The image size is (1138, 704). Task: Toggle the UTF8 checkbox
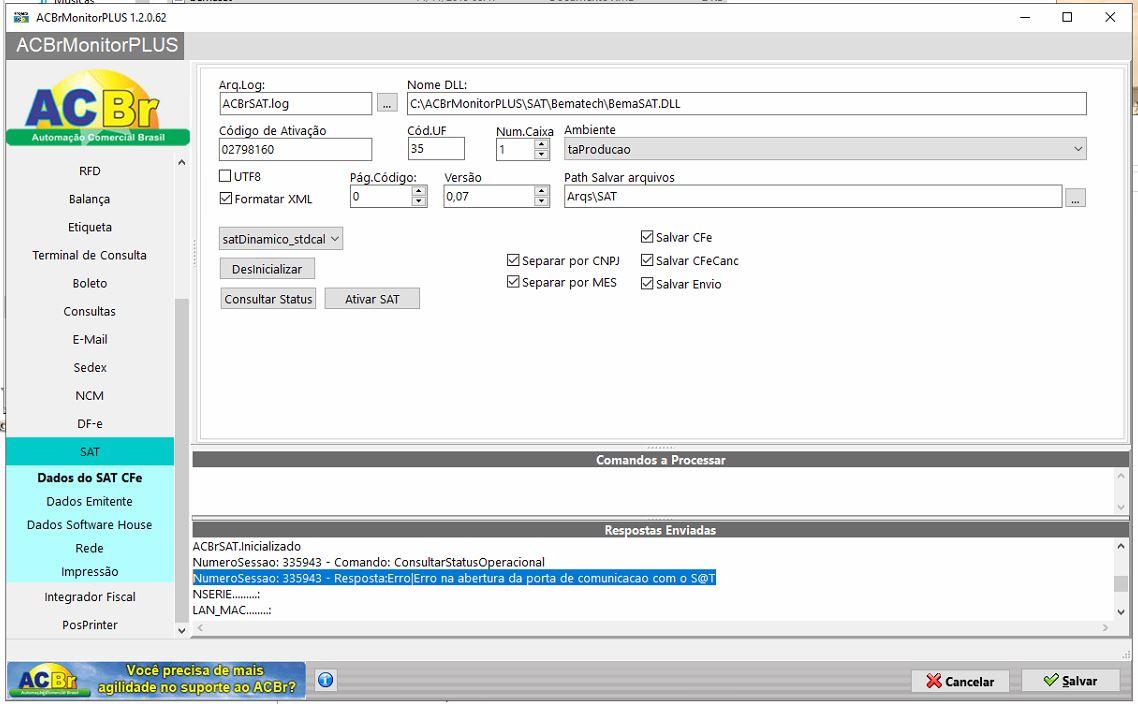click(x=225, y=176)
